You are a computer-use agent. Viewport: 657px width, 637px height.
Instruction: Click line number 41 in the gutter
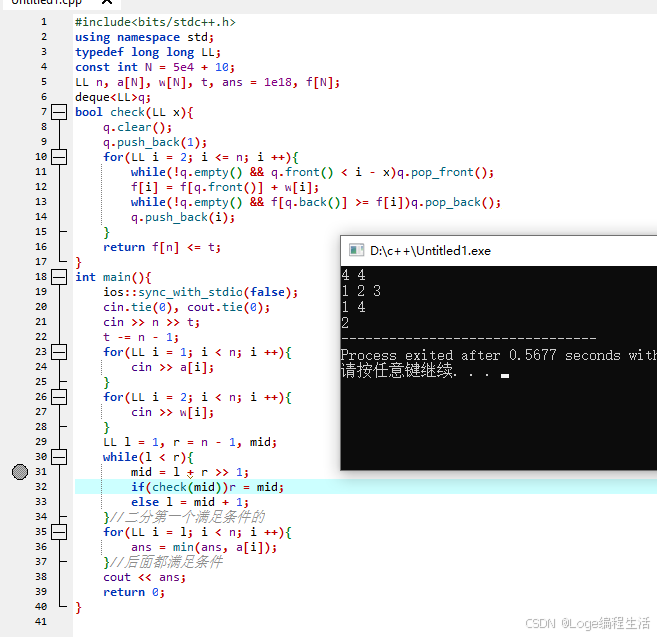(x=41, y=622)
